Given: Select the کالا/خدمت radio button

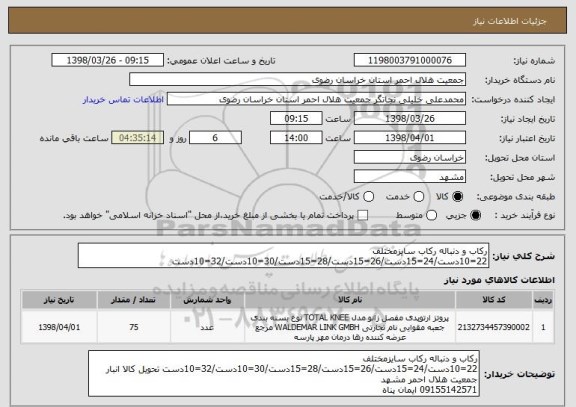Looking at the screenshot, I should click(x=368, y=197).
